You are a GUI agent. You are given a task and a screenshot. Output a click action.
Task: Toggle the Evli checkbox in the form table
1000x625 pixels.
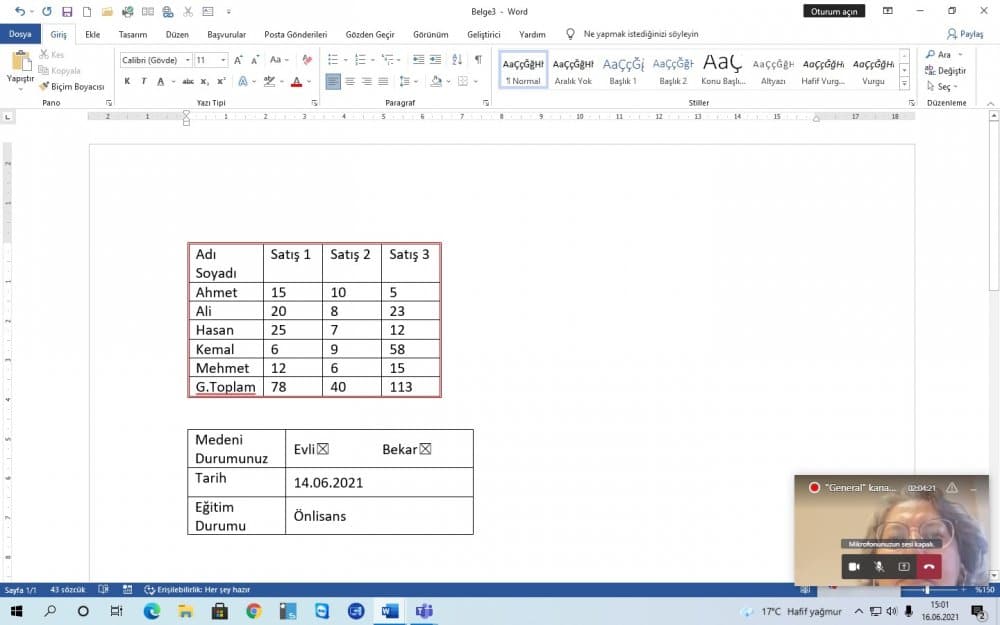click(323, 449)
